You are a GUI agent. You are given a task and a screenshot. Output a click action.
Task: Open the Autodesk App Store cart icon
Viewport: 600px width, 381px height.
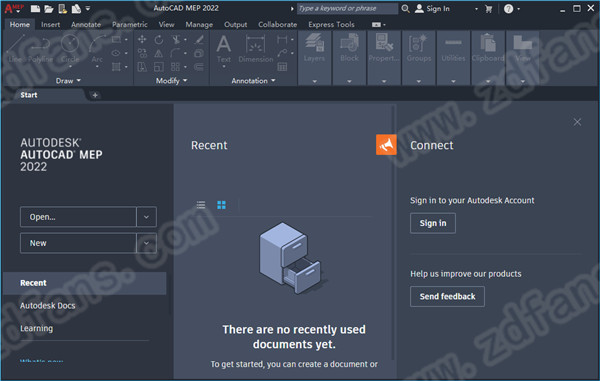(x=489, y=9)
